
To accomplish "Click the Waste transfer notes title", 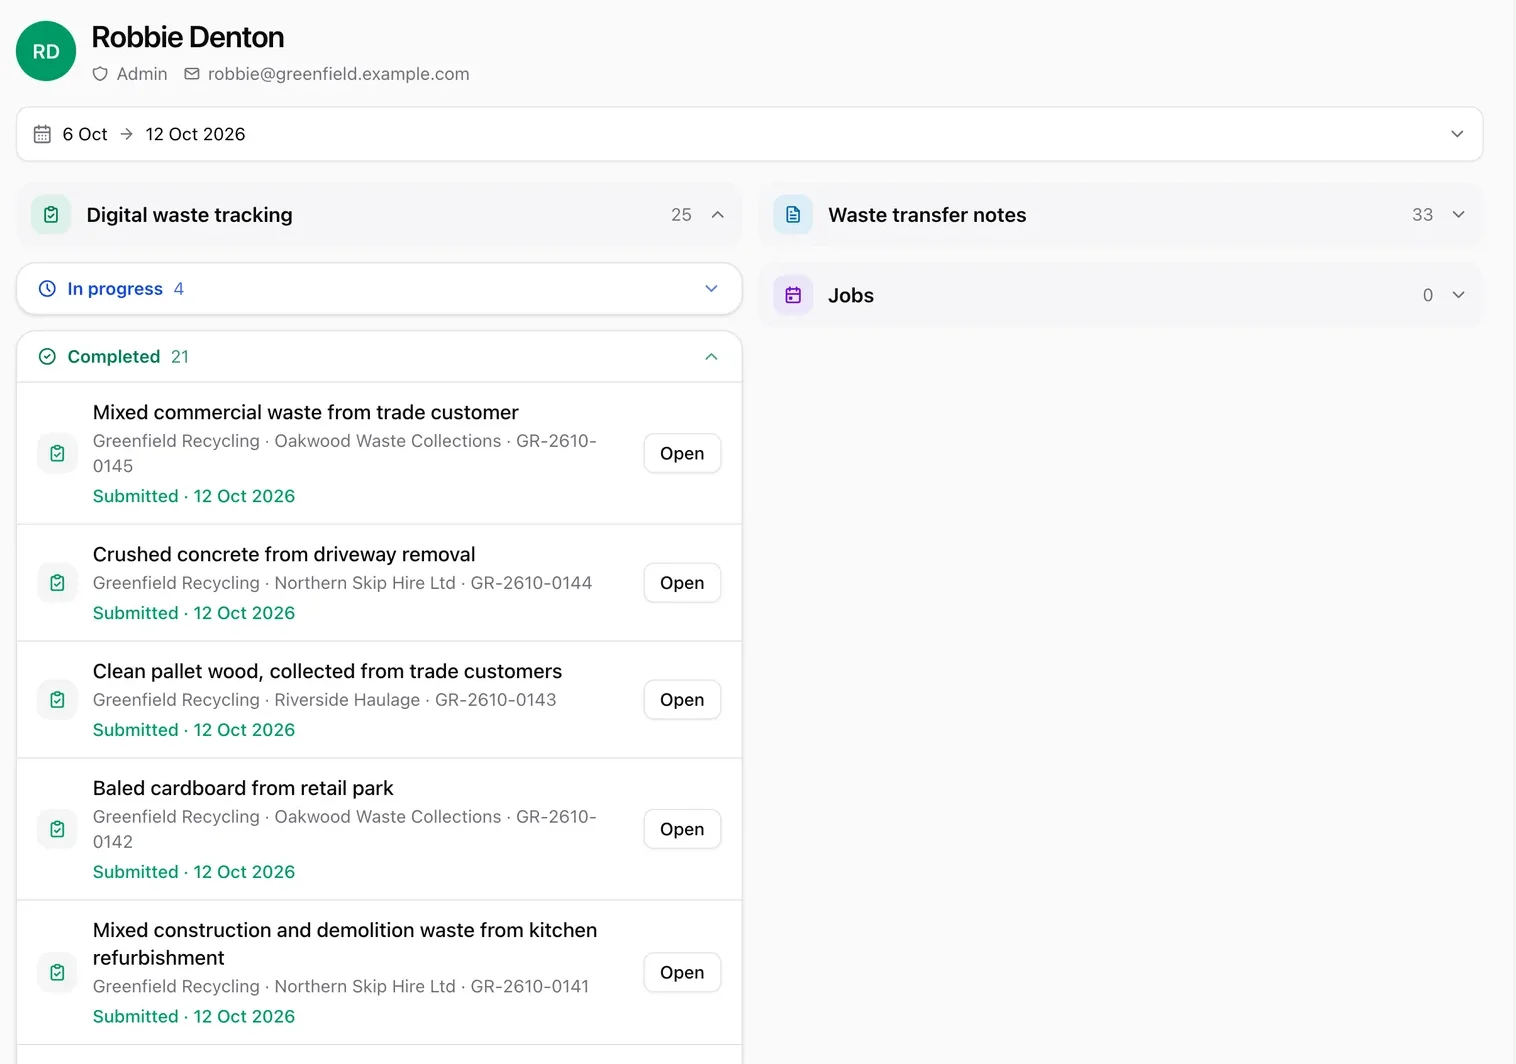I will 927,215.
